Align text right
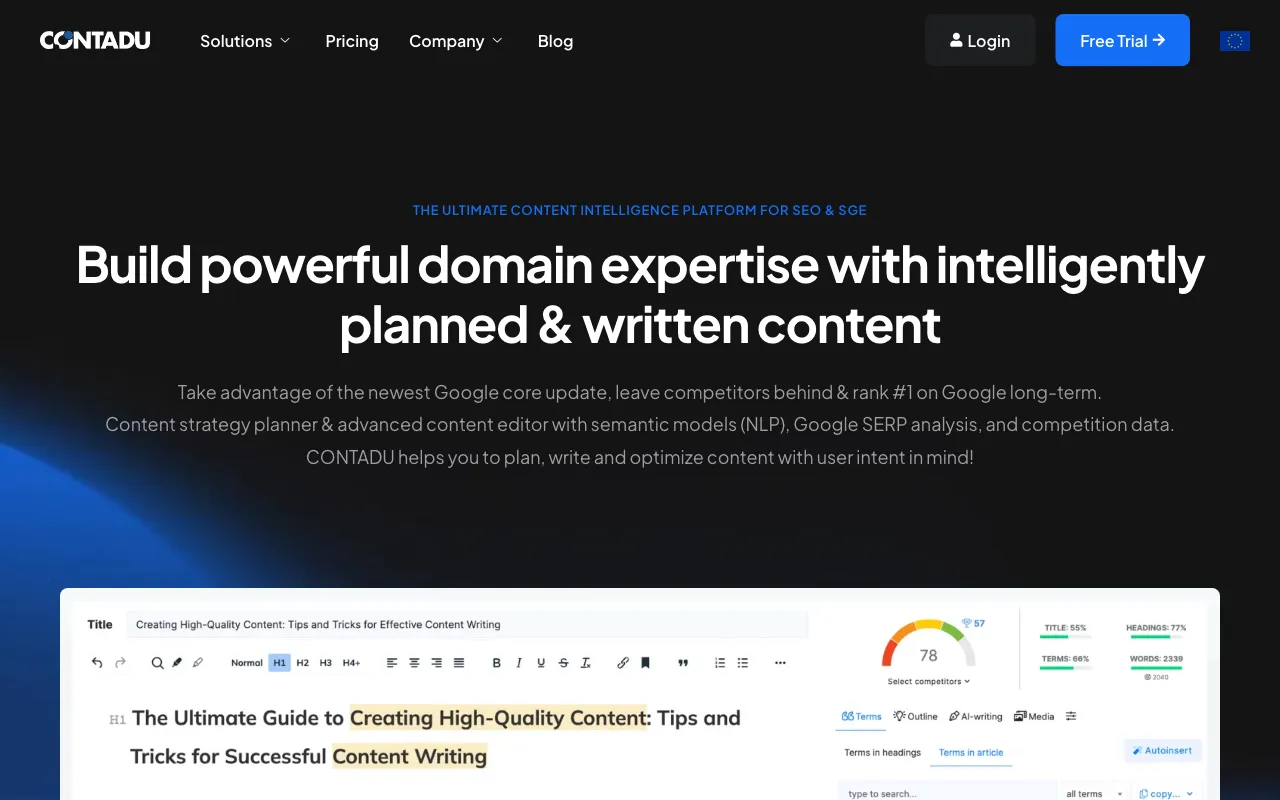 point(436,662)
